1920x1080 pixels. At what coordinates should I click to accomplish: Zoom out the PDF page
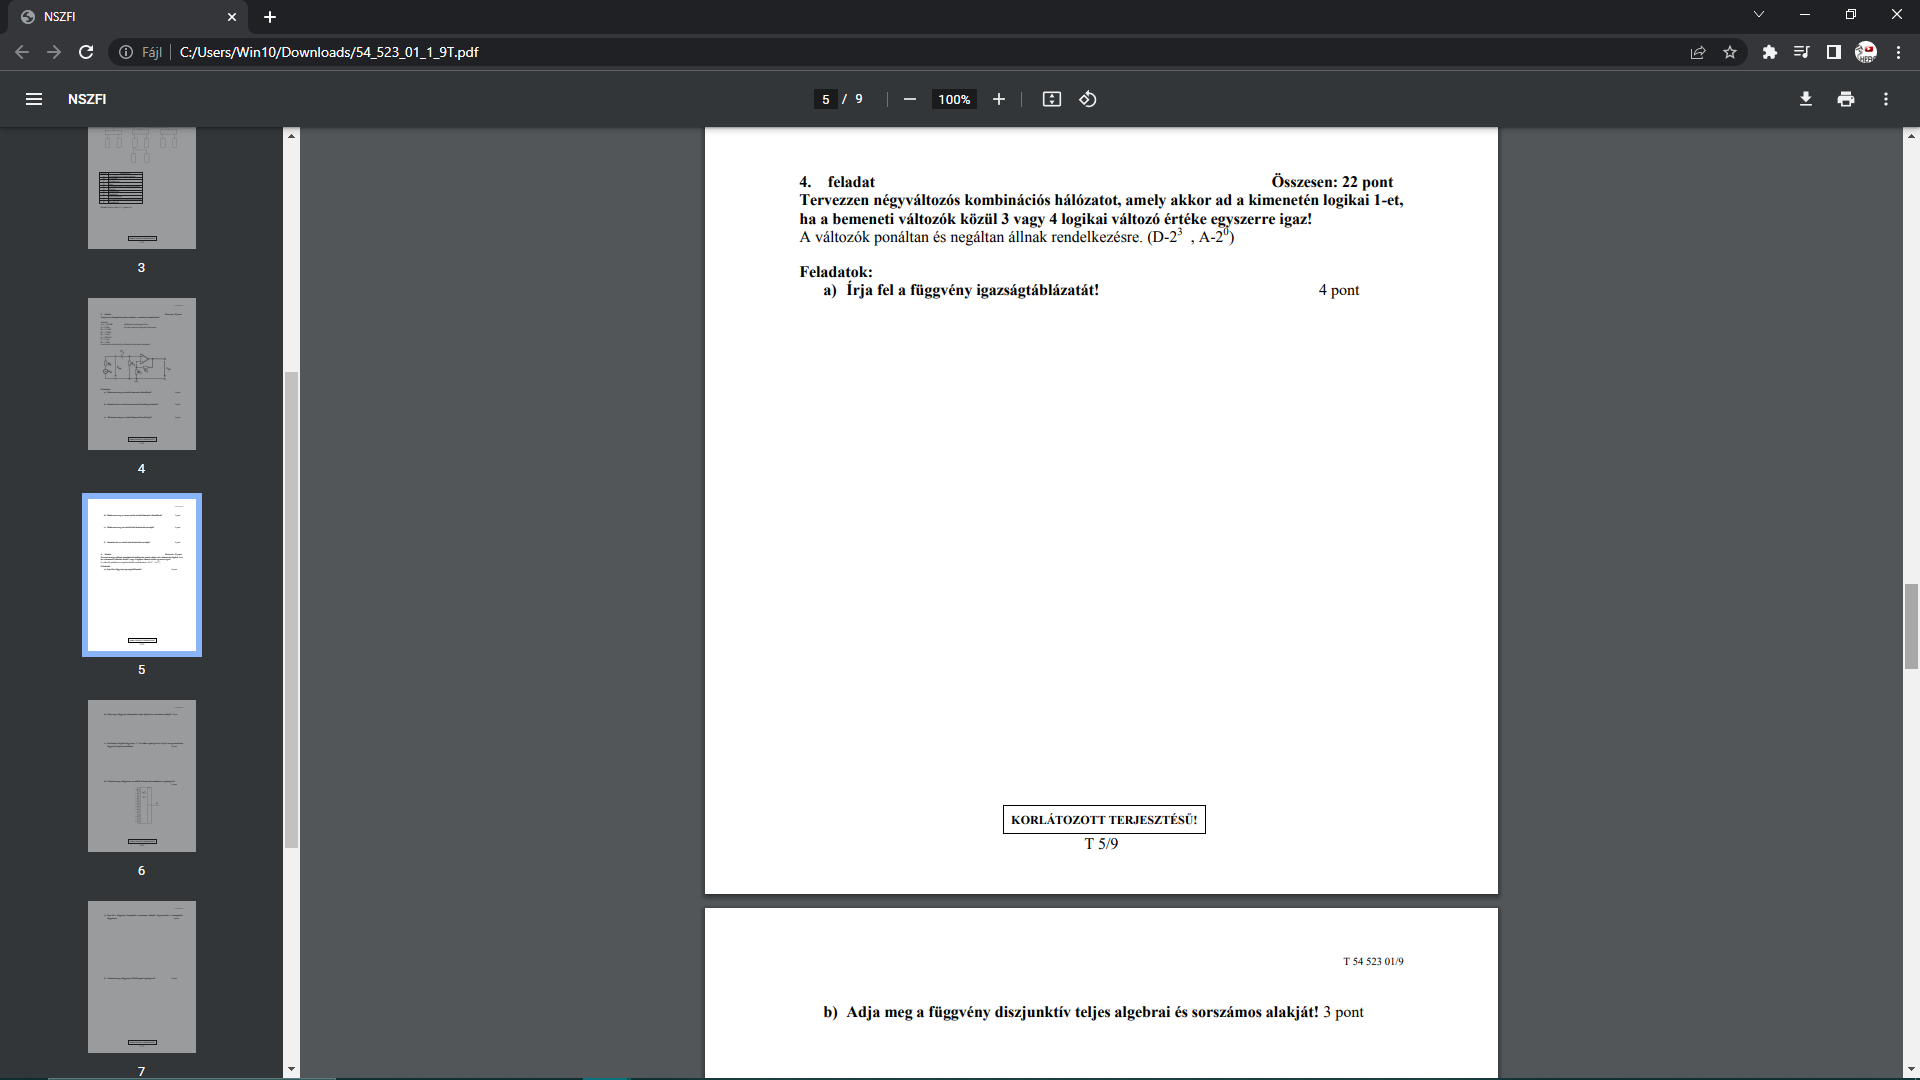tap(909, 99)
